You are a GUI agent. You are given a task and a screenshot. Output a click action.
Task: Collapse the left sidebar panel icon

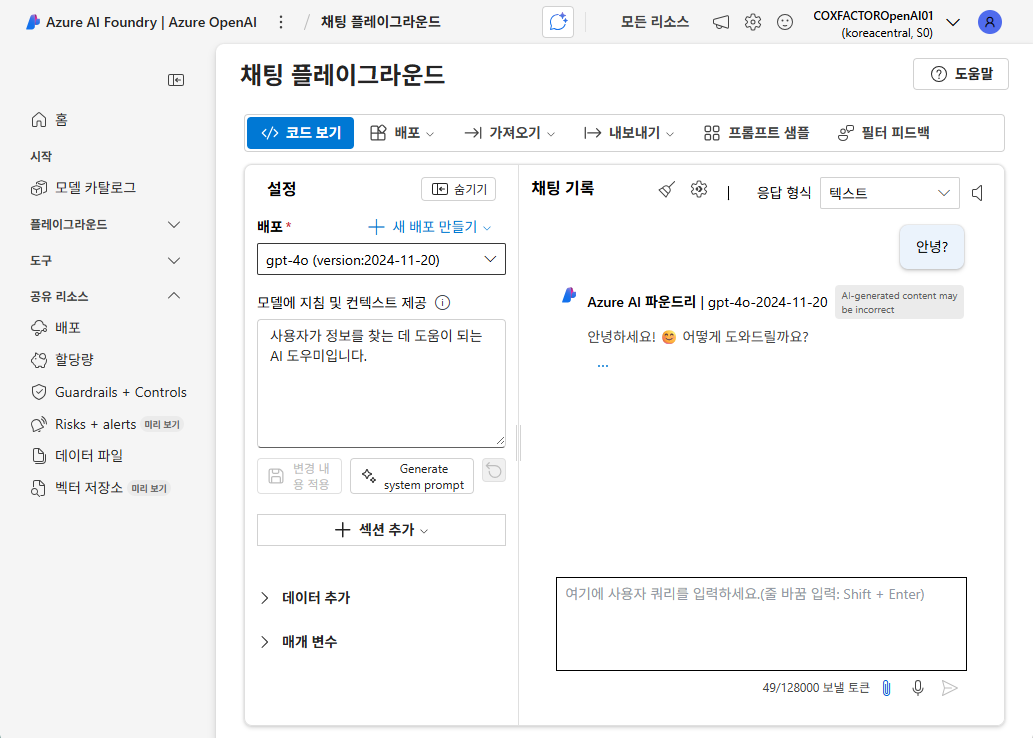(x=176, y=80)
